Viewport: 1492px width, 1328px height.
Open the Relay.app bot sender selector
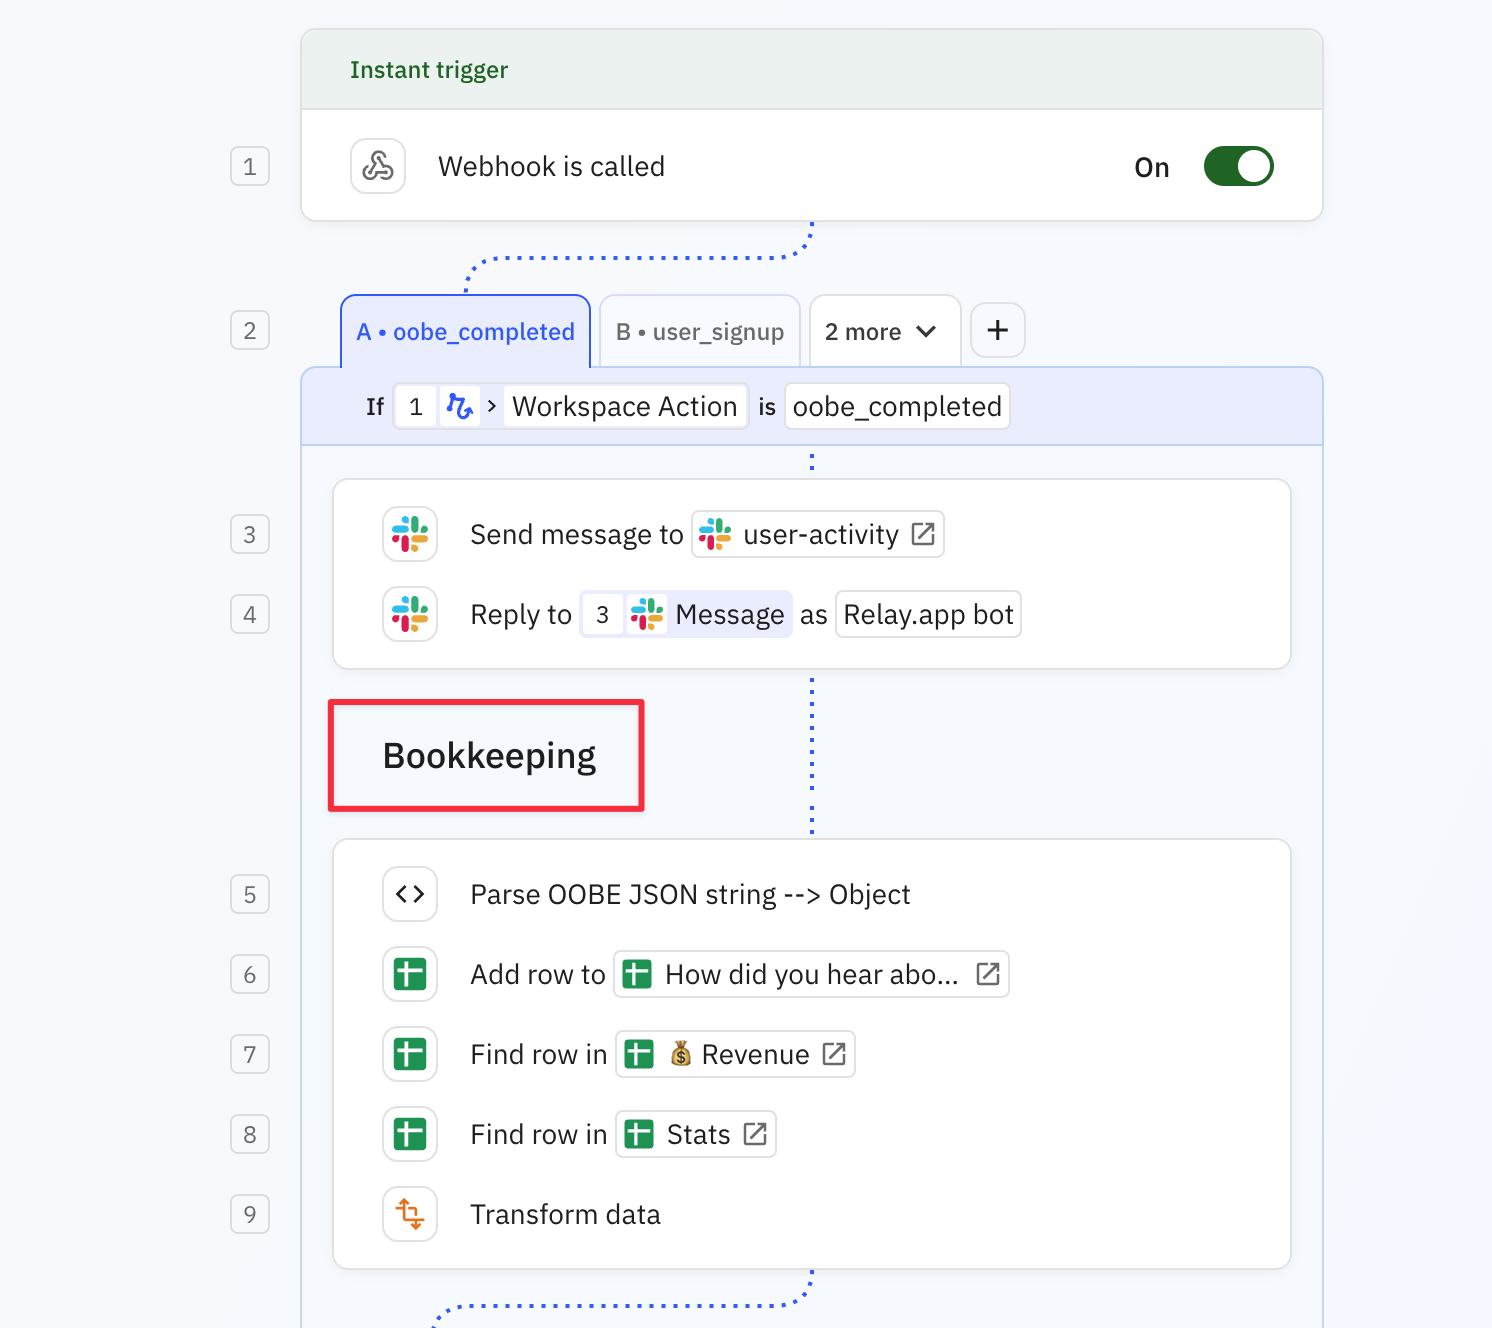click(x=928, y=614)
